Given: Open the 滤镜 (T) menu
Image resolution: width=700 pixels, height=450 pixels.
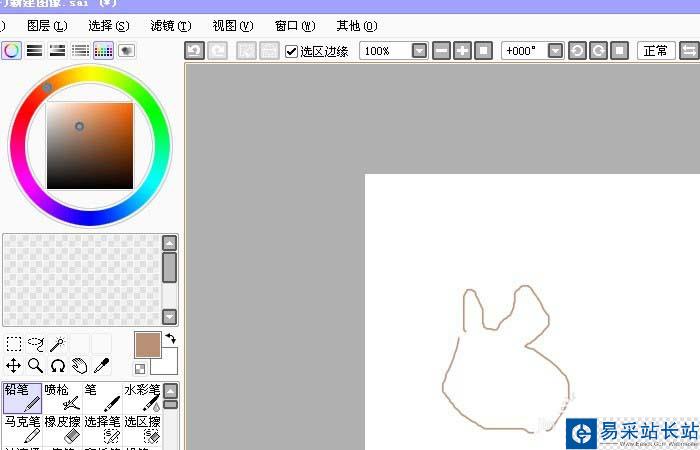Looking at the screenshot, I should click(x=171, y=26).
